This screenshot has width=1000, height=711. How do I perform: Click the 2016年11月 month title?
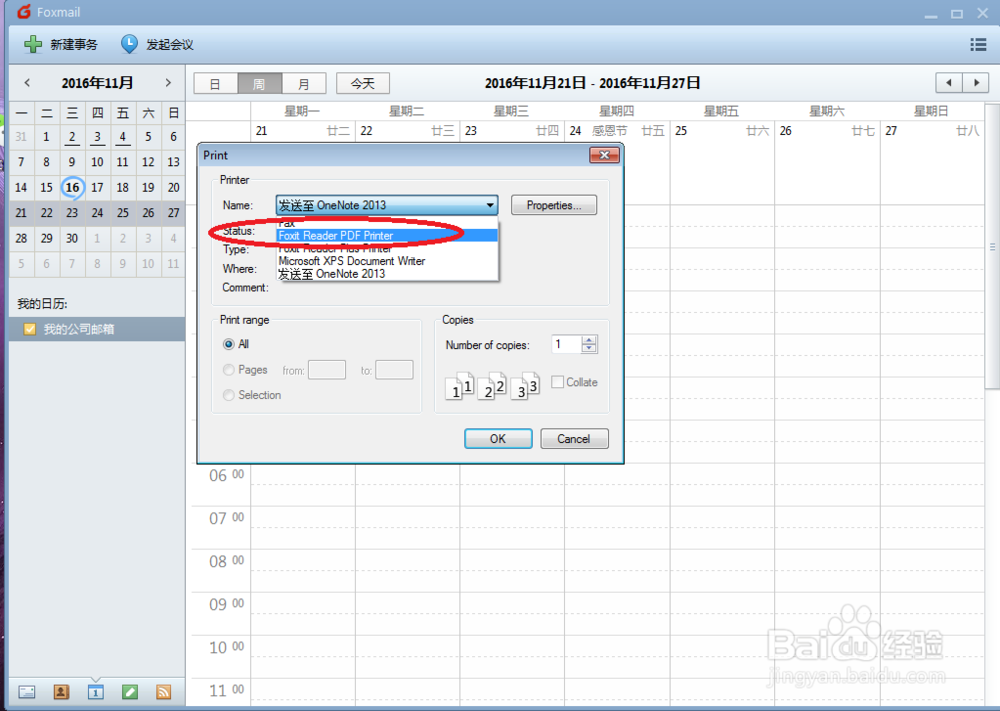pyautogui.click(x=97, y=83)
